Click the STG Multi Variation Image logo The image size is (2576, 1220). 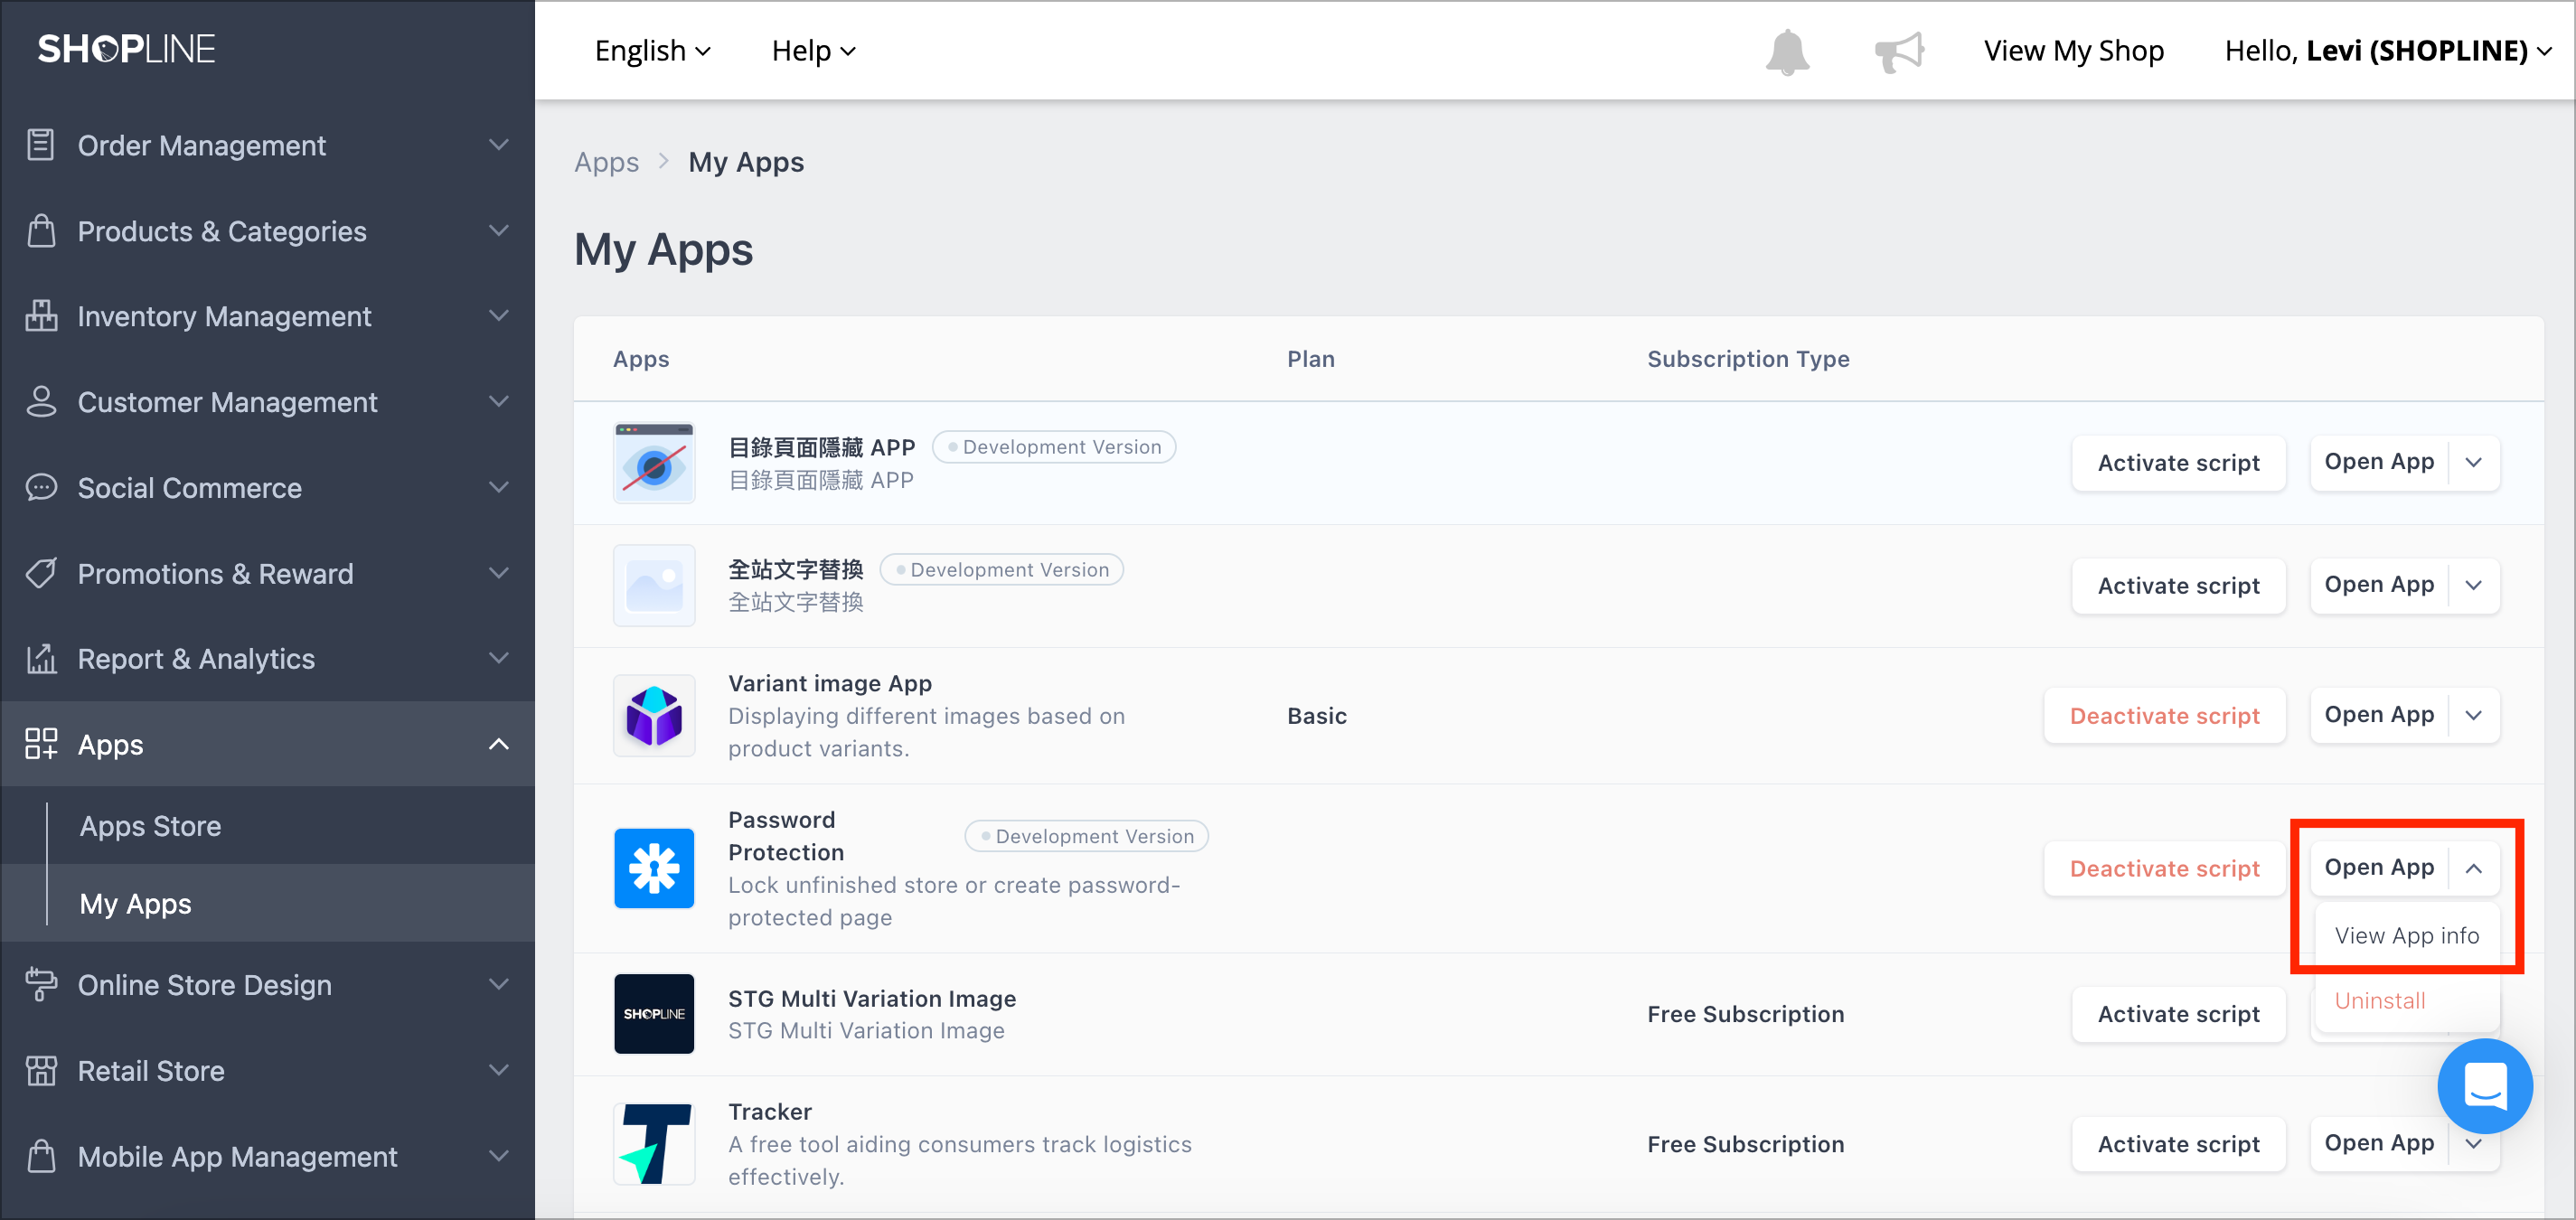tap(654, 1014)
